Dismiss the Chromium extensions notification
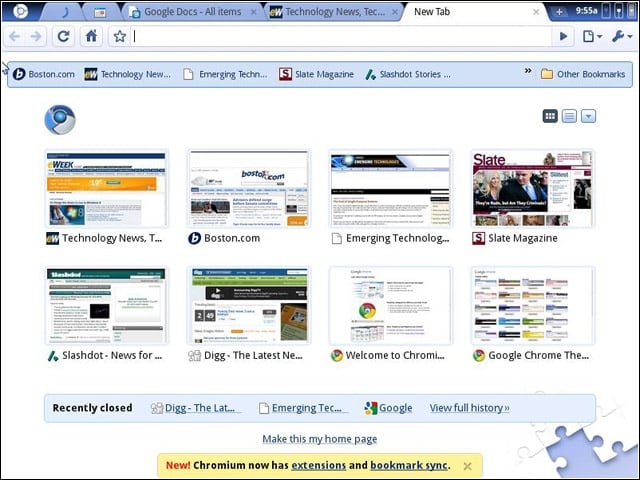The height and width of the screenshot is (480, 640). (x=468, y=466)
